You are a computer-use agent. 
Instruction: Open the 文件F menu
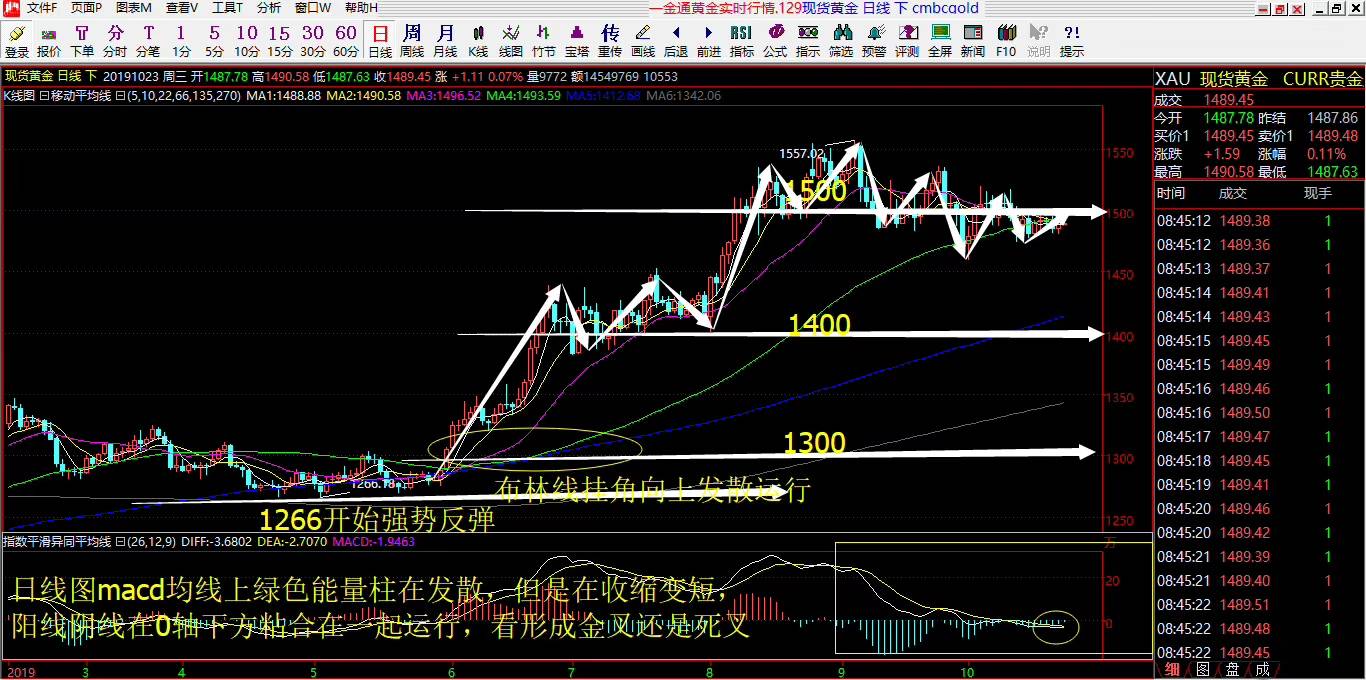coord(42,8)
